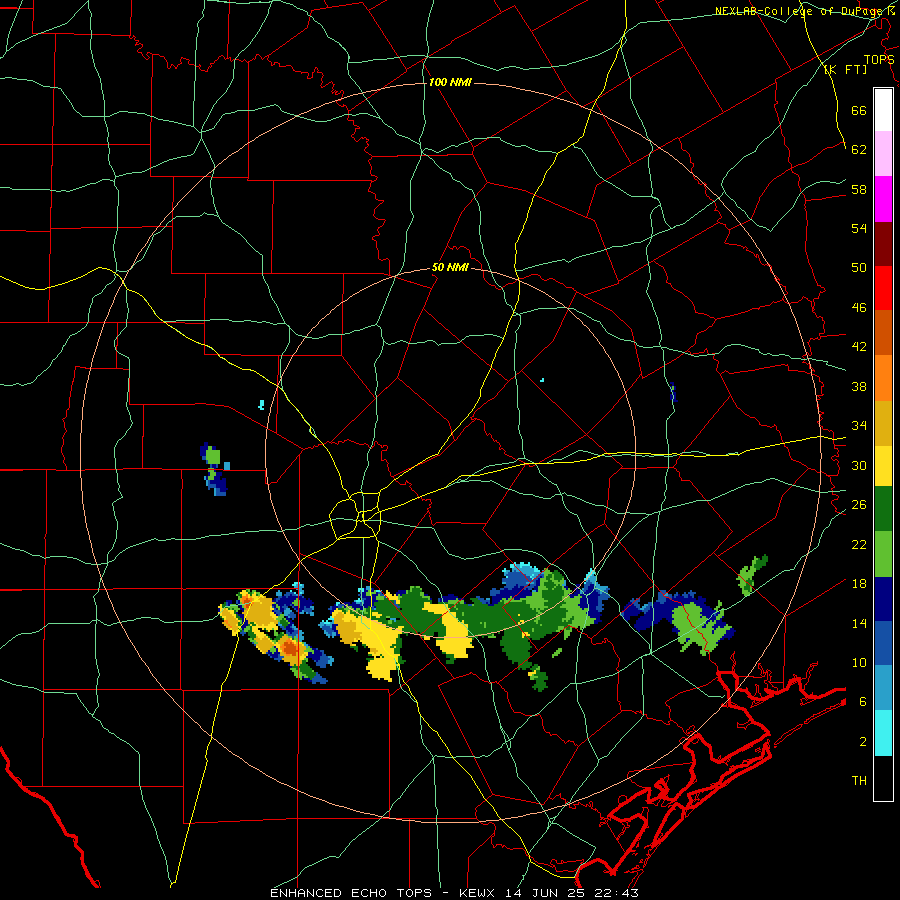Select the dark green legend swatch
Screen dimensions: 900x900
883,509
